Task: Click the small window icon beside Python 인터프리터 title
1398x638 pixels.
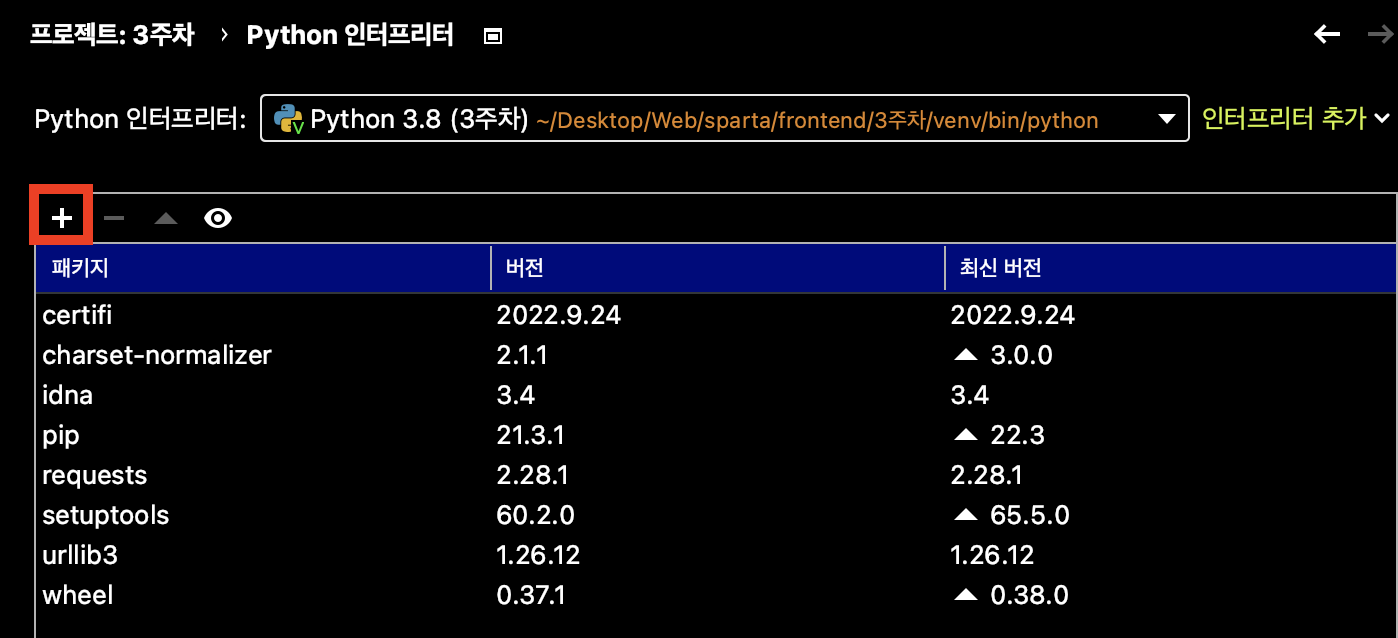Action: tap(492, 37)
